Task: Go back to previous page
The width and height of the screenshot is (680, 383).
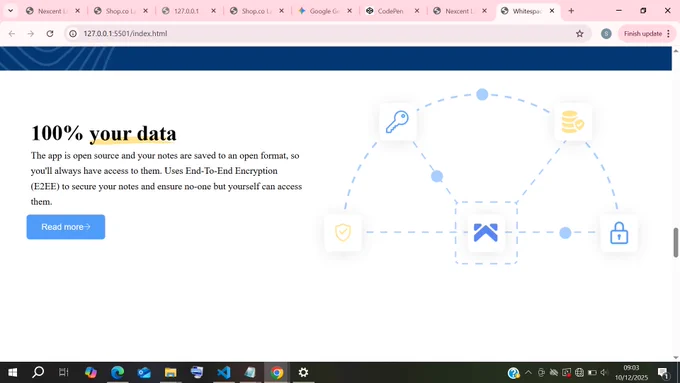Action: pos(12,33)
